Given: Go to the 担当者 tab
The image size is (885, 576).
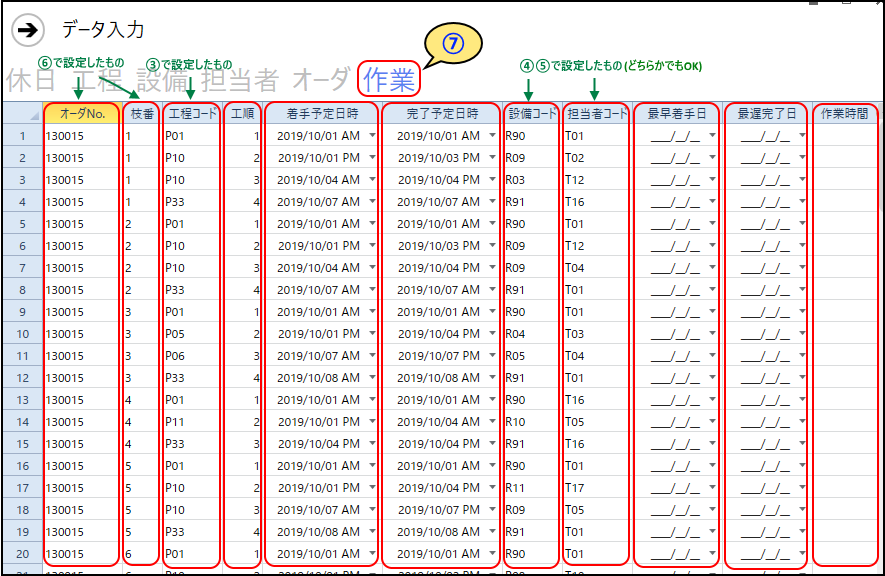Looking at the screenshot, I should [x=240, y=80].
